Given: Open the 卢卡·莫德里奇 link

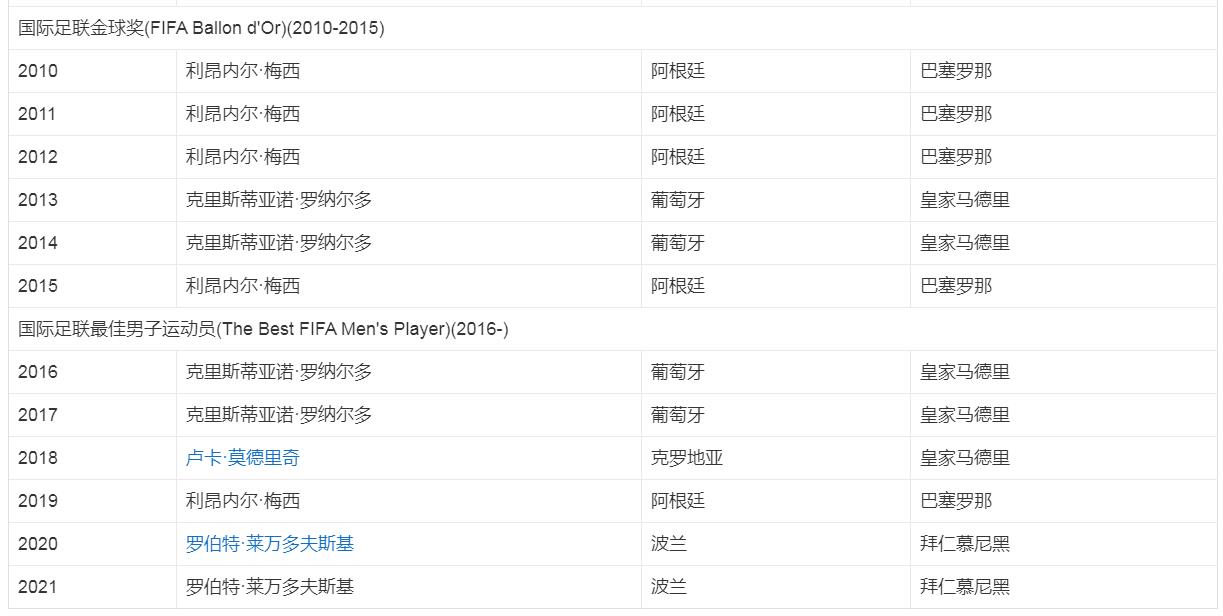Looking at the screenshot, I should click(x=242, y=458).
